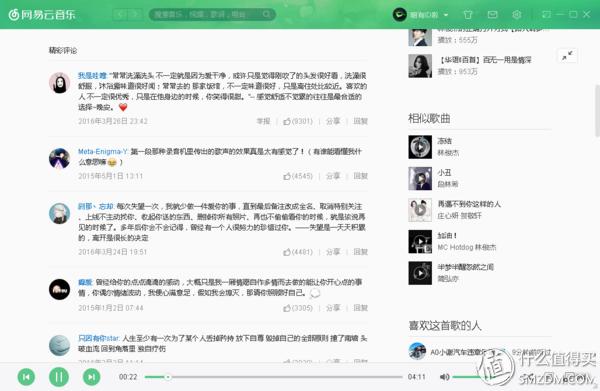Open the settings gear icon
The width and height of the screenshot is (600, 391).
point(517,15)
